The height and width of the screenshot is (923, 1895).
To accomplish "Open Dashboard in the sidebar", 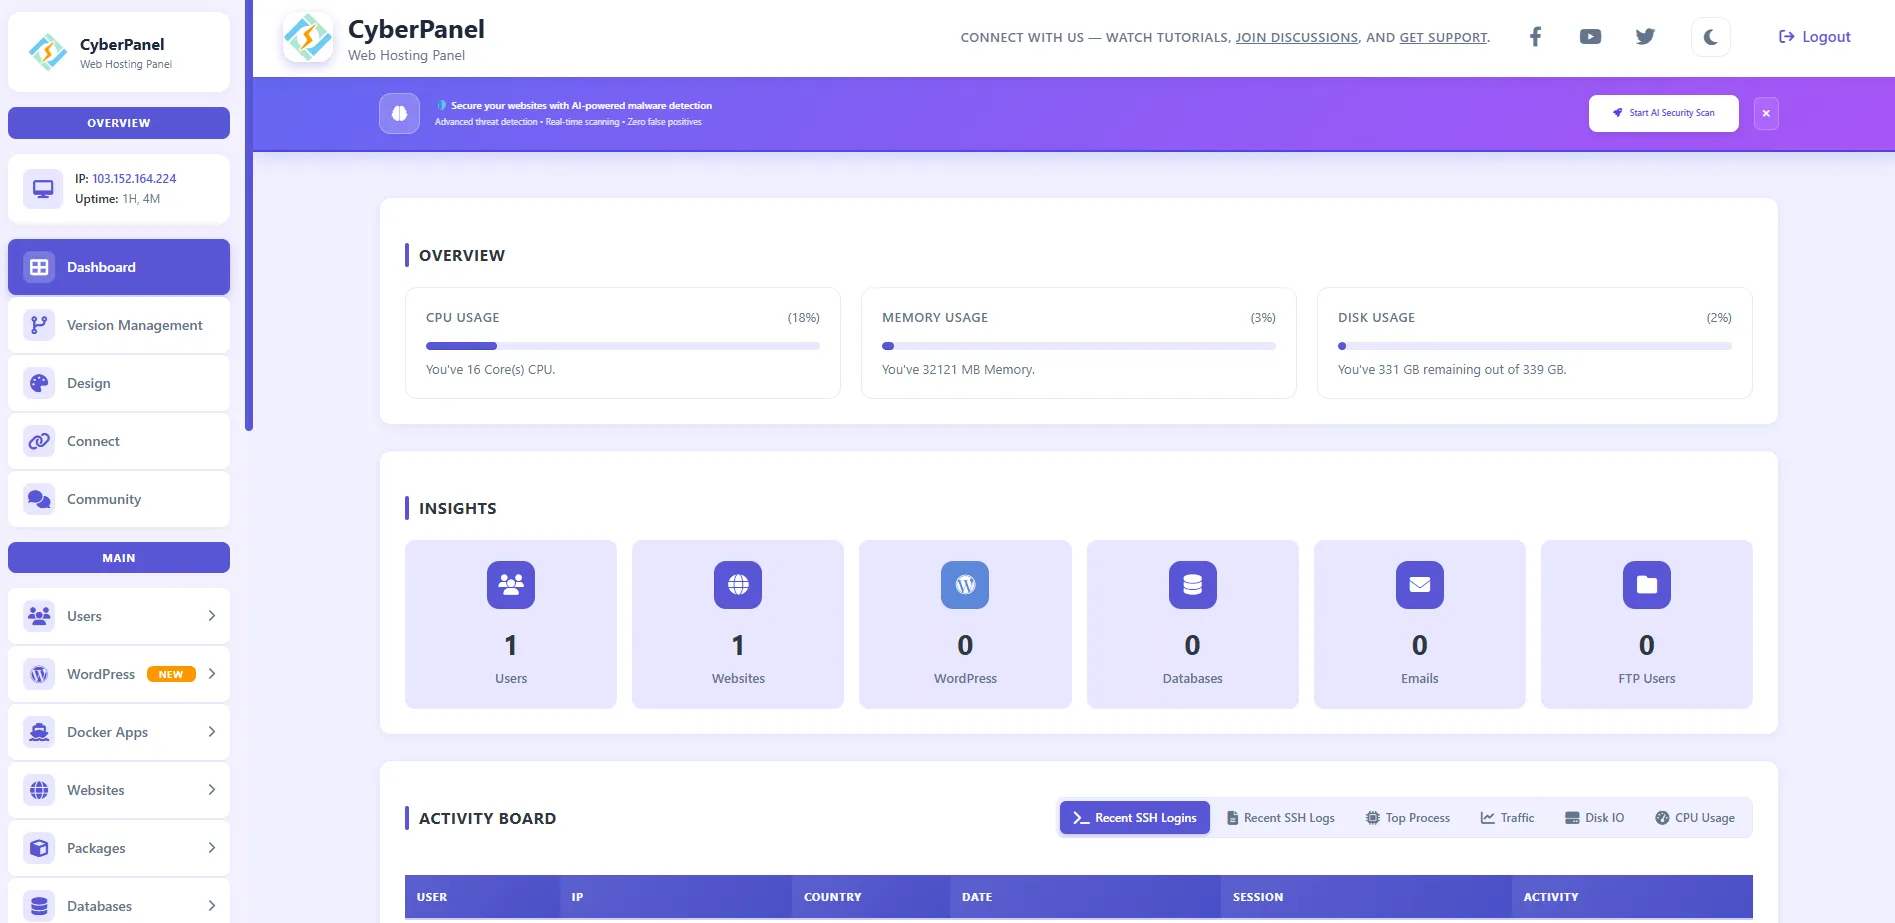I will (119, 267).
